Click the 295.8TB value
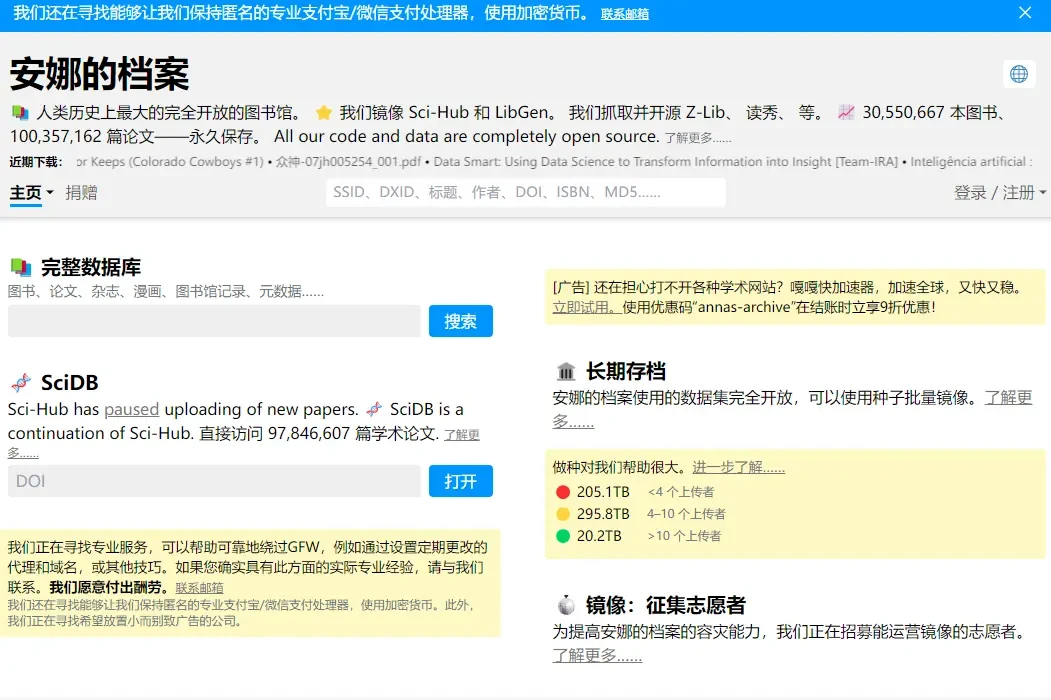This screenshot has height=700, width=1051. point(603,514)
